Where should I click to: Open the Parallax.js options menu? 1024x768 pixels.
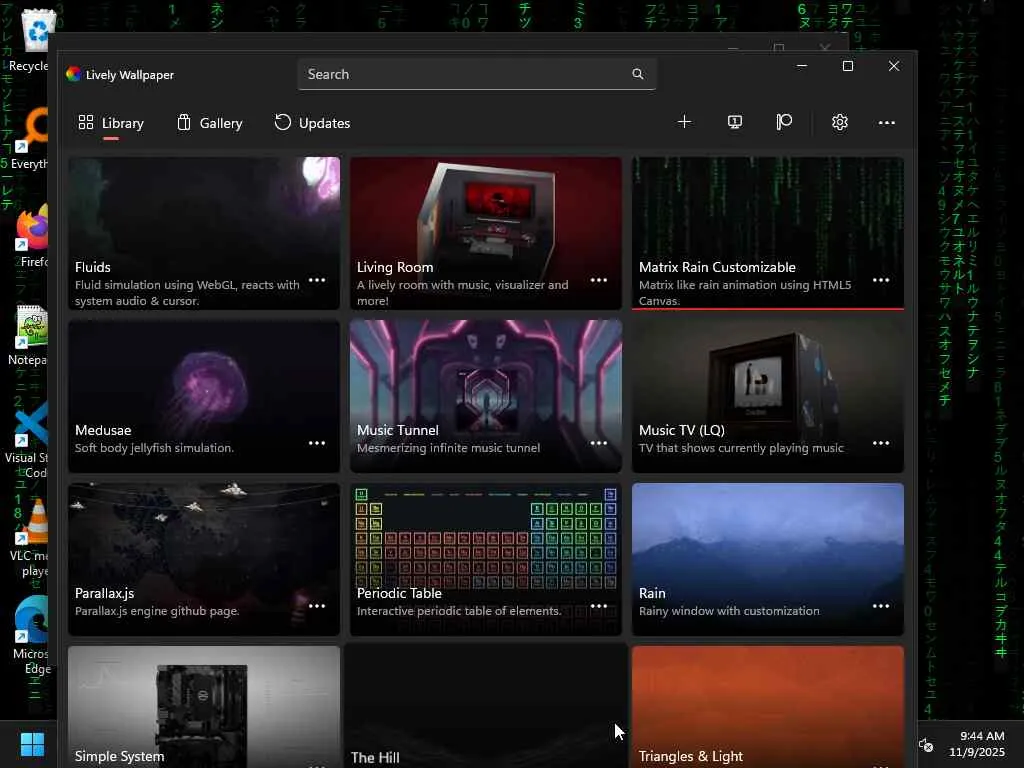point(317,606)
